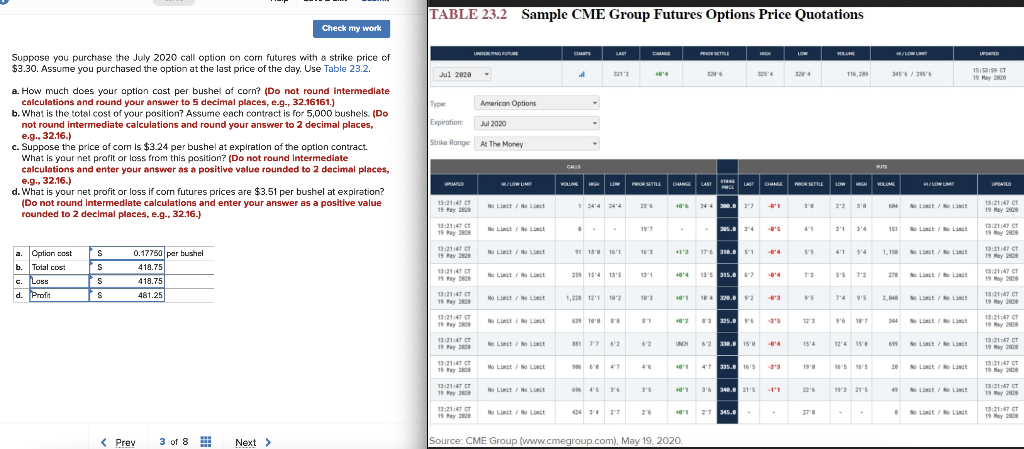The height and width of the screenshot is (449, 1024).
Task: Click the calls volume value 986
Action: coord(578,366)
